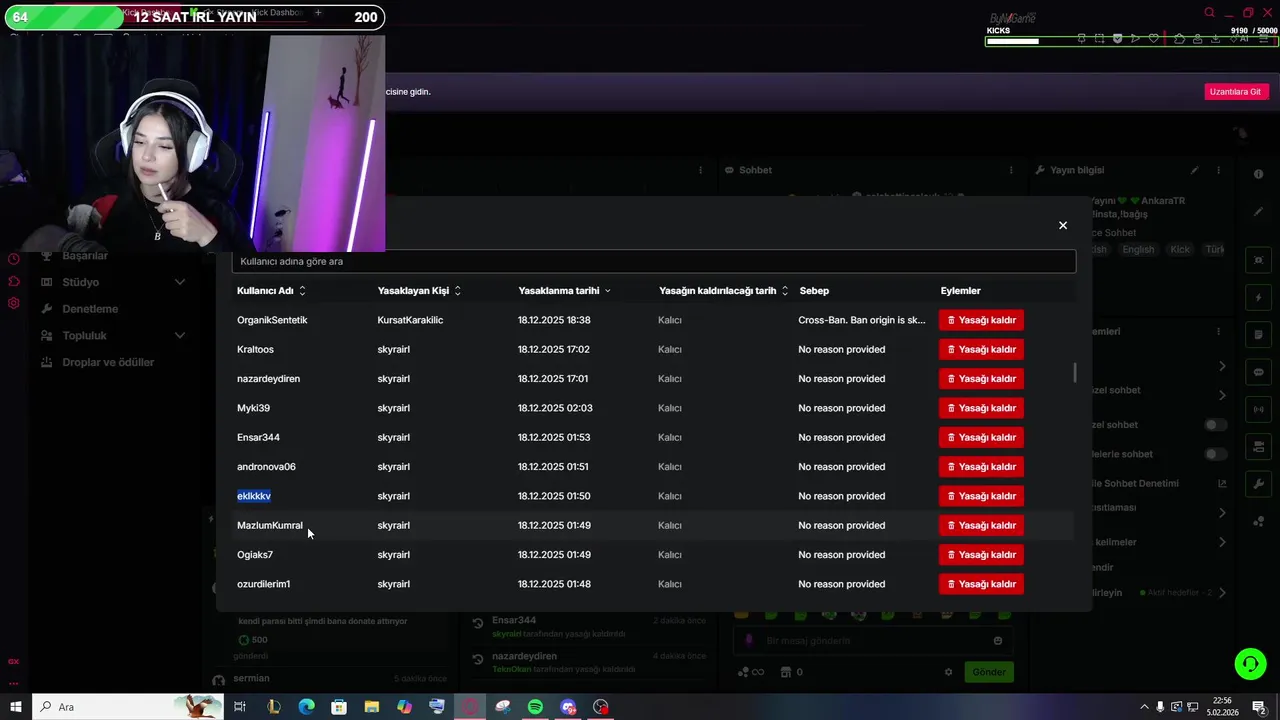The image size is (1280, 720).
Task: Select the Kick tag
Action: click(1180, 249)
